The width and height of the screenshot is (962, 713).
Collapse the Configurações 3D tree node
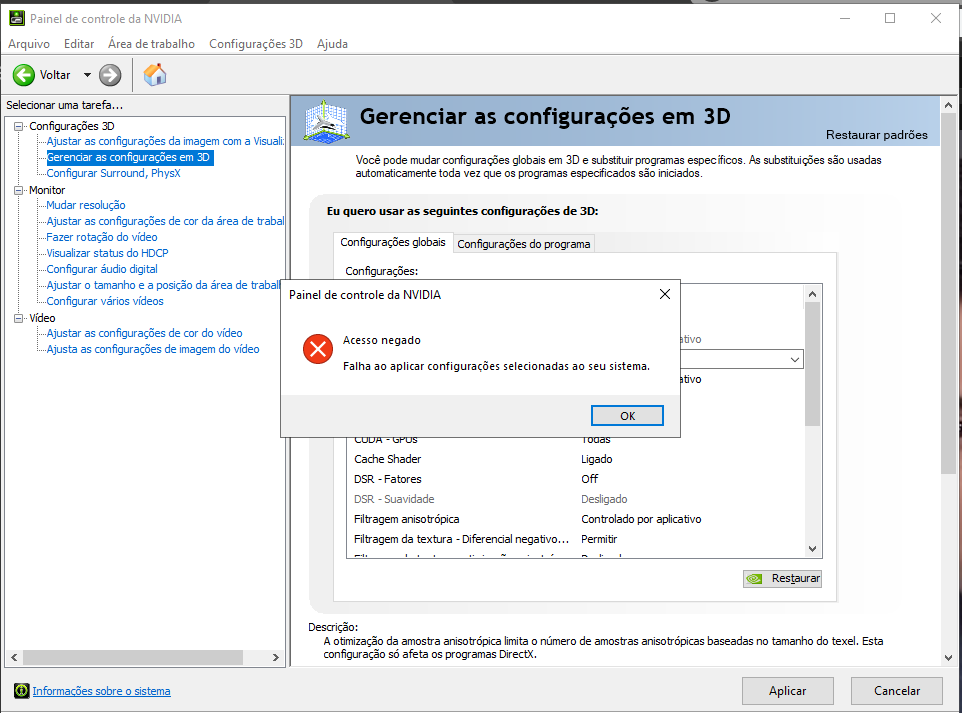(x=19, y=126)
